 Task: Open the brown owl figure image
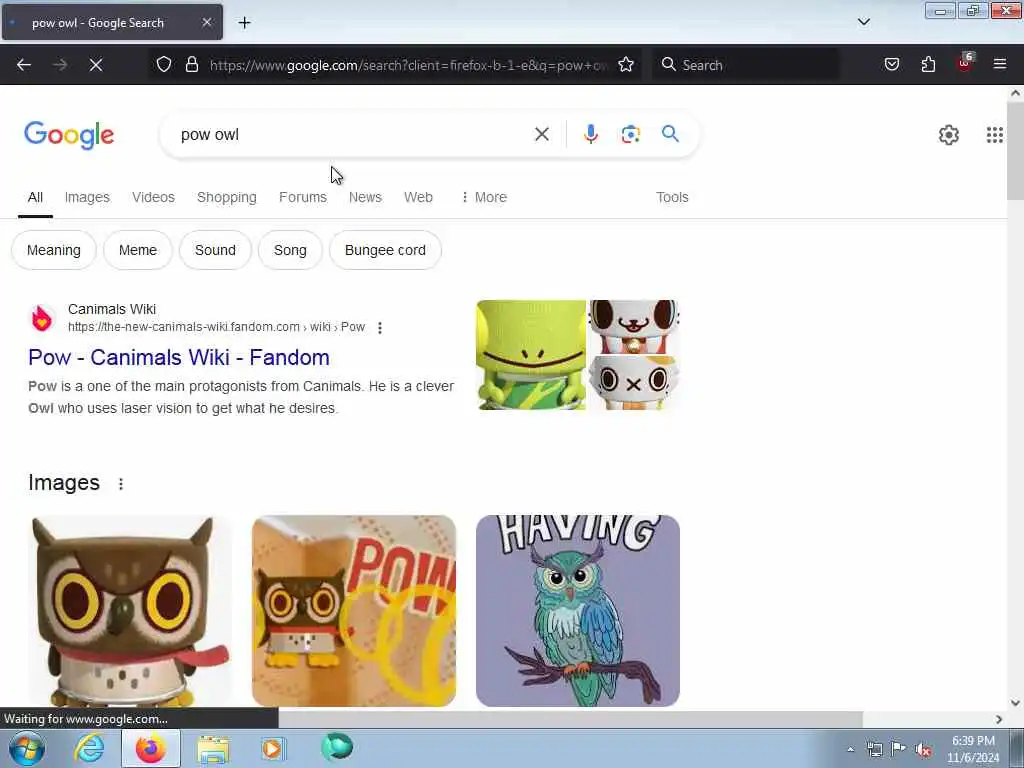point(130,611)
